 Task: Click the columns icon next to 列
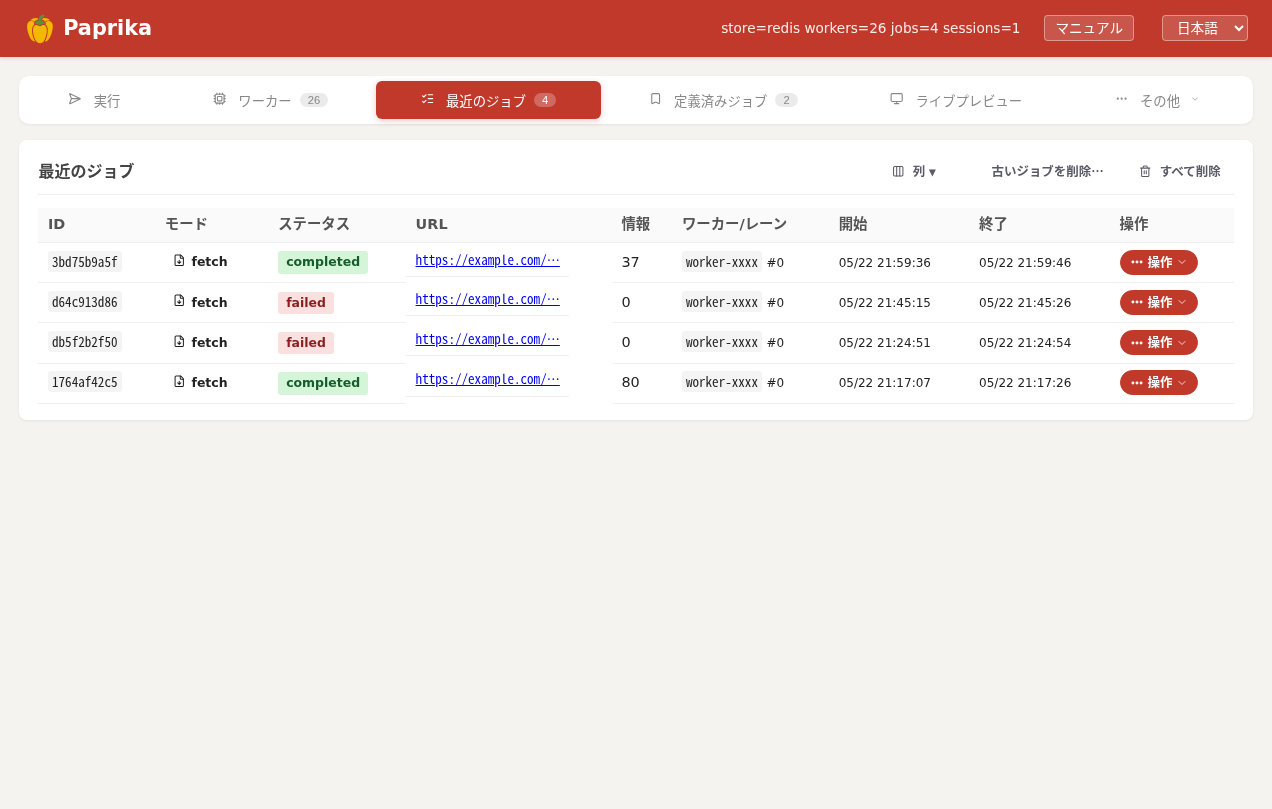(x=898, y=171)
